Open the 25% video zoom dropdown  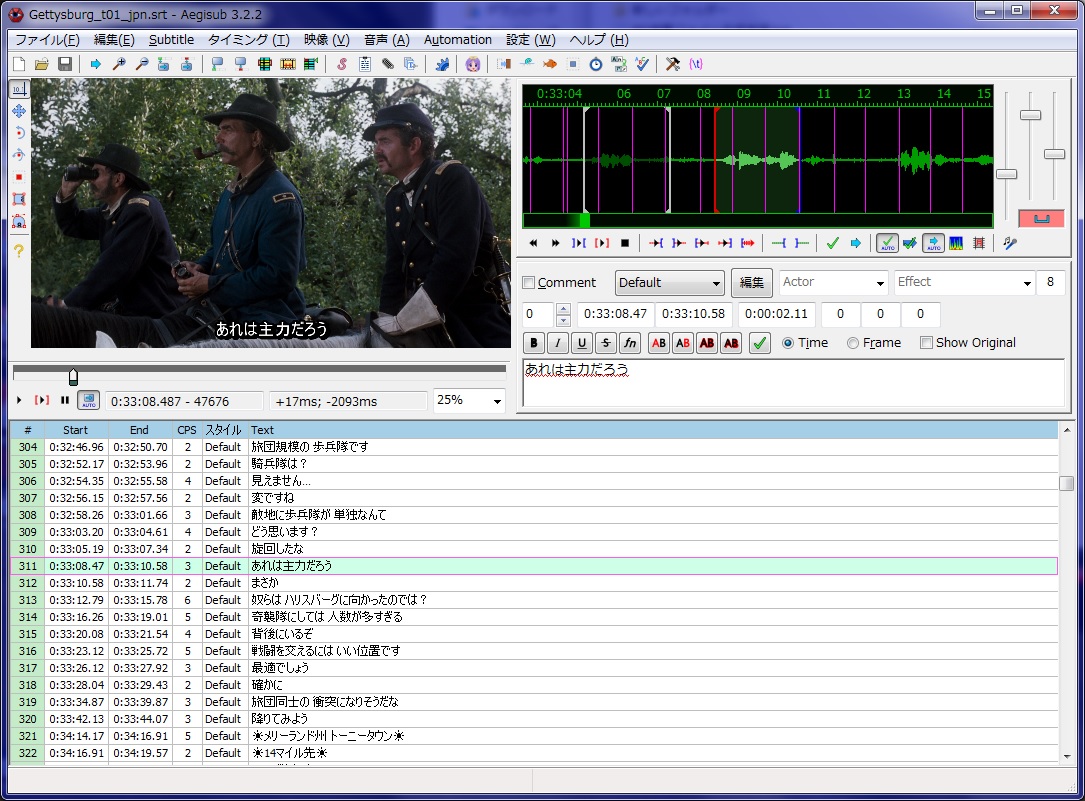[469, 401]
